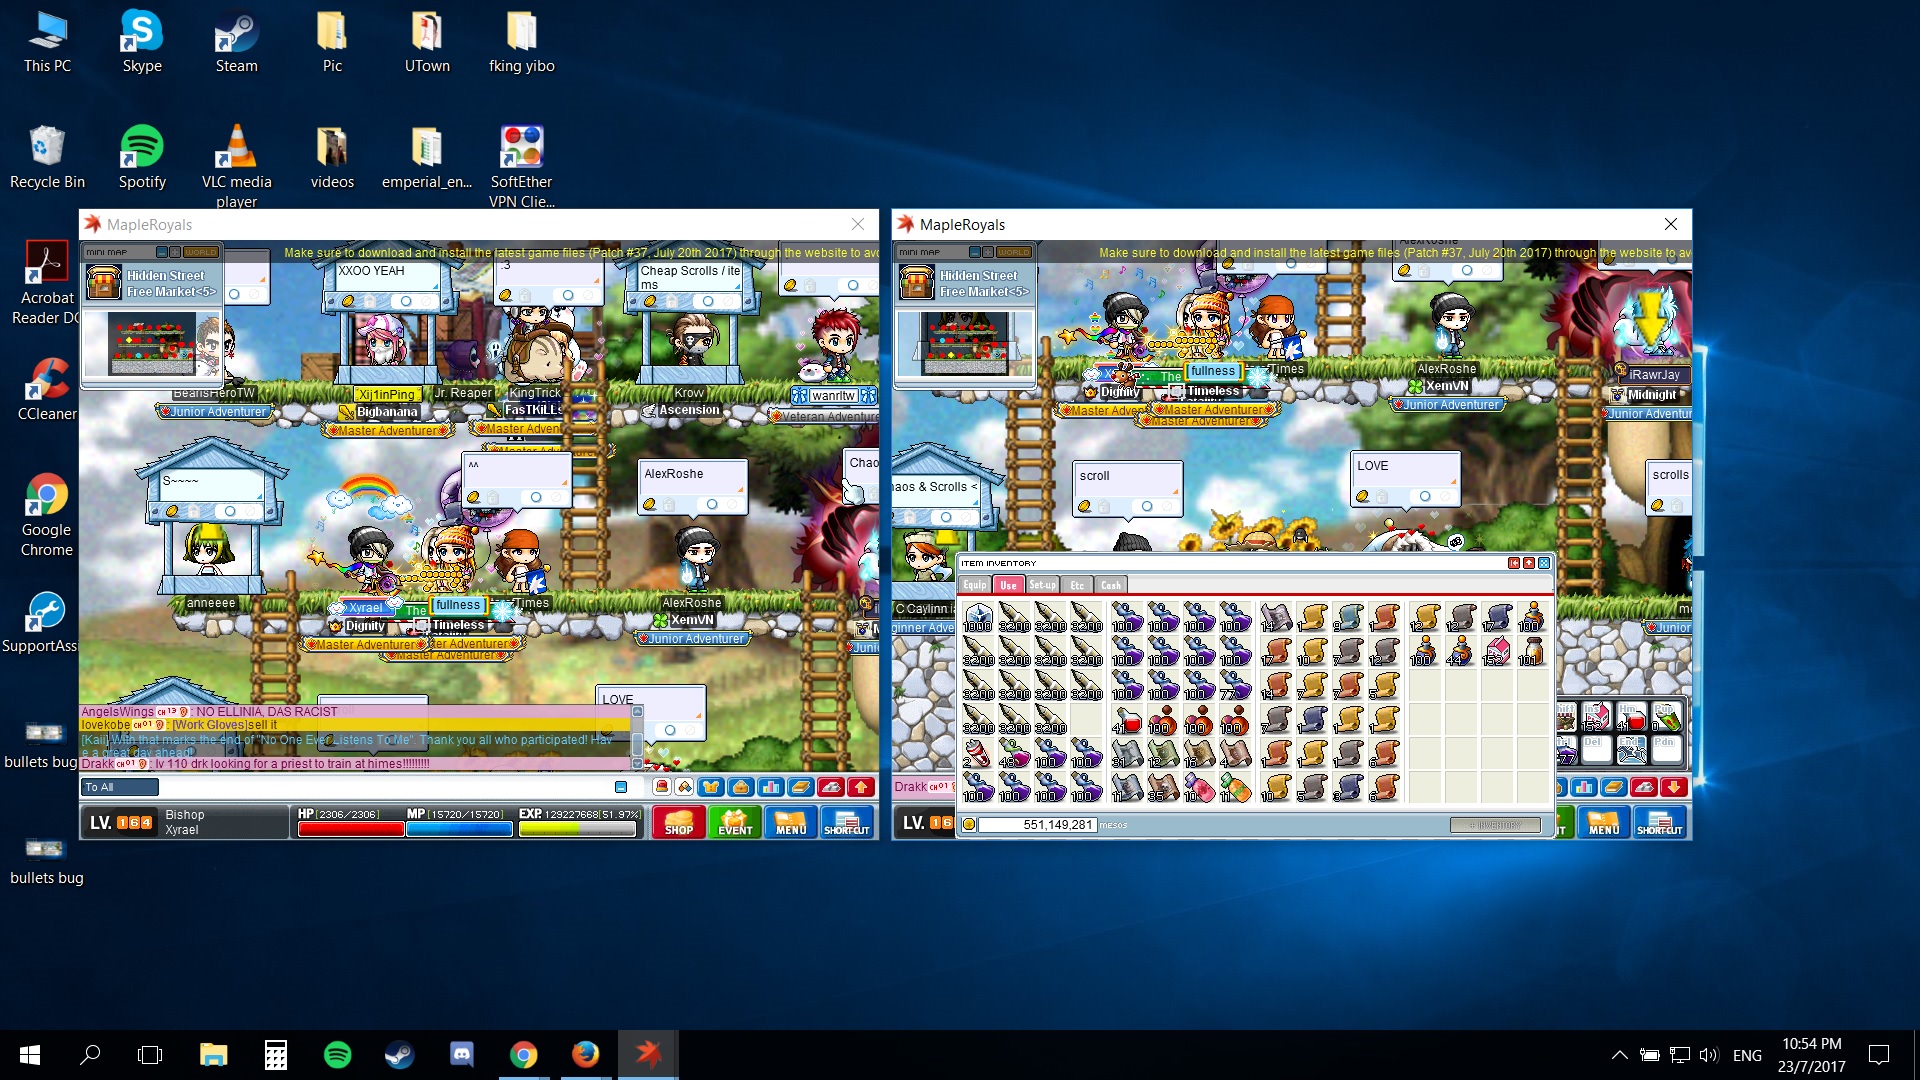The height and width of the screenshot is (1080, 1920).
Task: Select the crystal item with 1000 stack
Action: 978,618
